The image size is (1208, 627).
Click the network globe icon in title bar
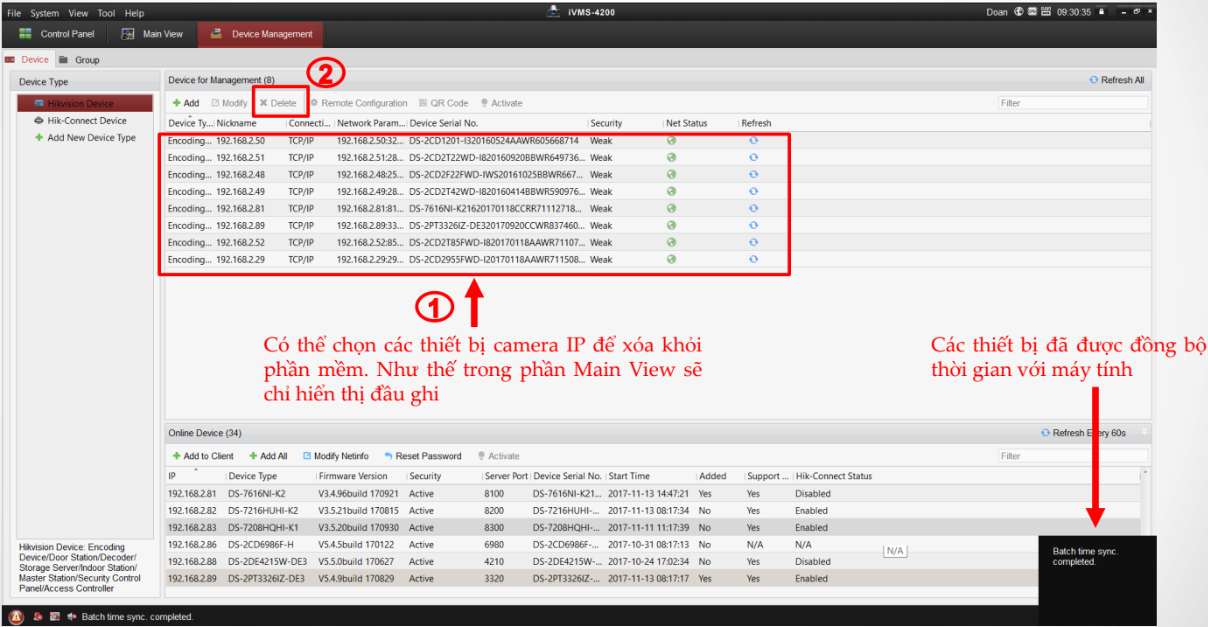(1018, 12)
